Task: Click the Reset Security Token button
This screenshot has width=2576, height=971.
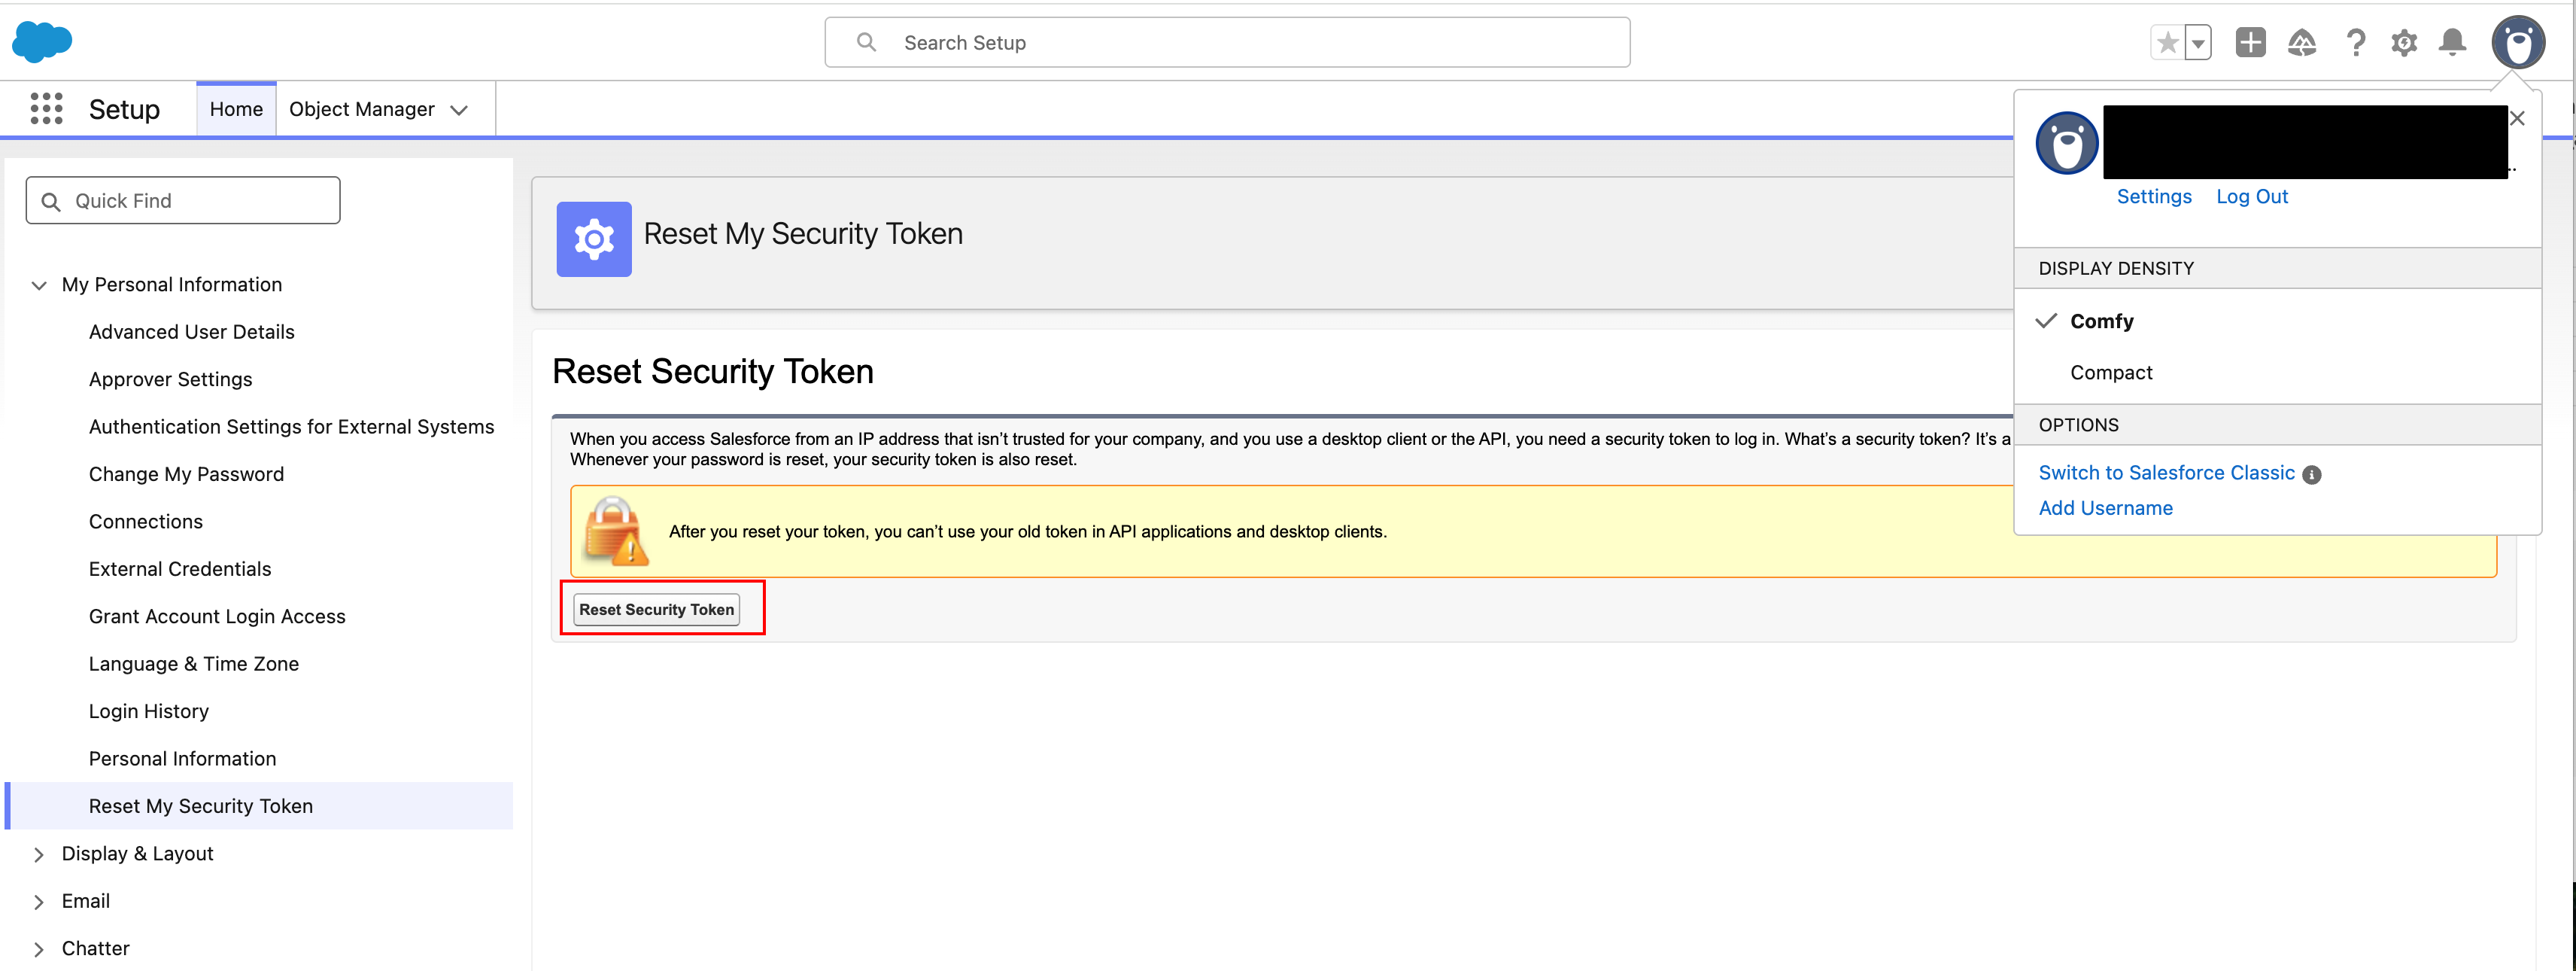Action: [657, 608]
